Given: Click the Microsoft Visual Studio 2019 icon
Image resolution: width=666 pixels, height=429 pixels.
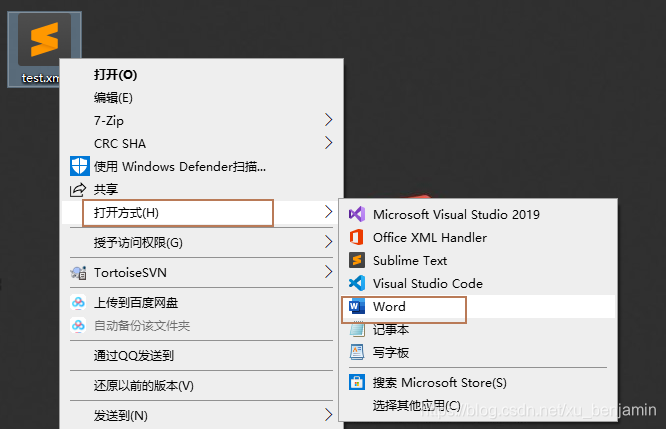Looking at the screenshot, I should tap(357, 214).
